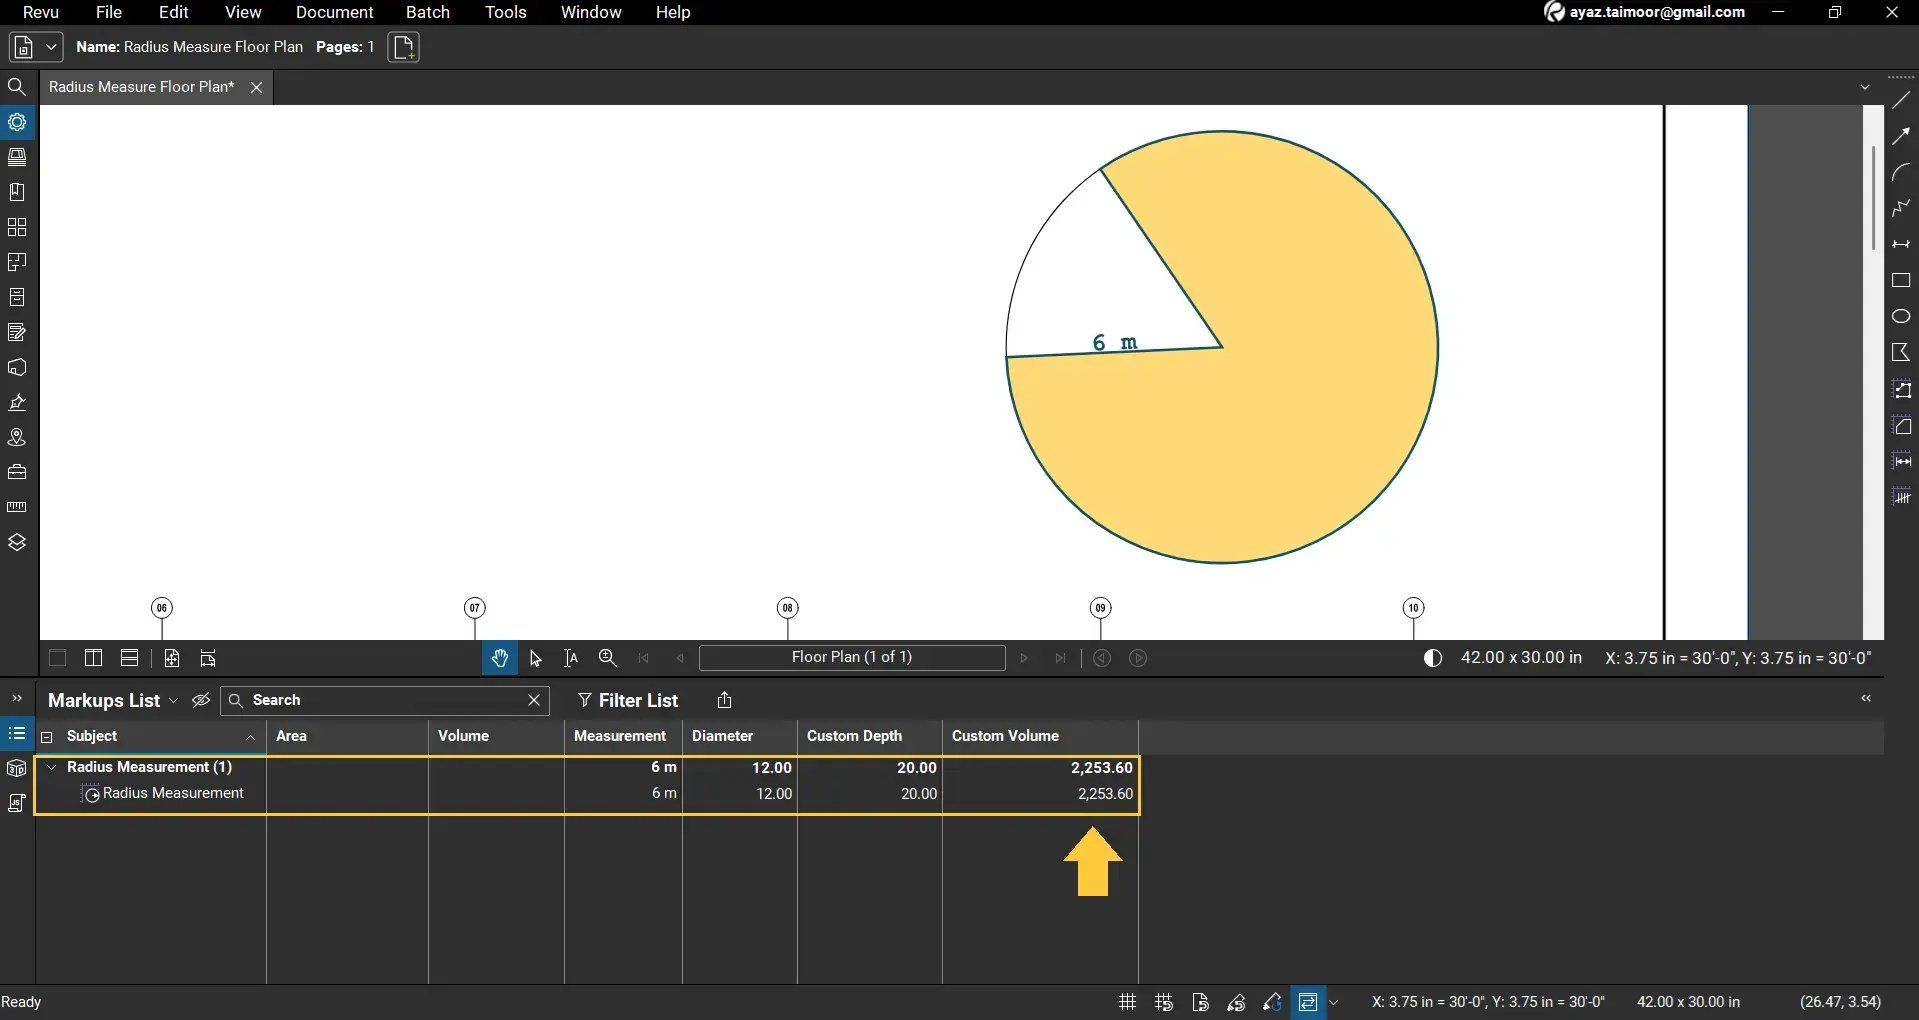This screenshot has height=1020, width=1919.
Task: Open the document tab options chevron
Action: [1865, 86]
